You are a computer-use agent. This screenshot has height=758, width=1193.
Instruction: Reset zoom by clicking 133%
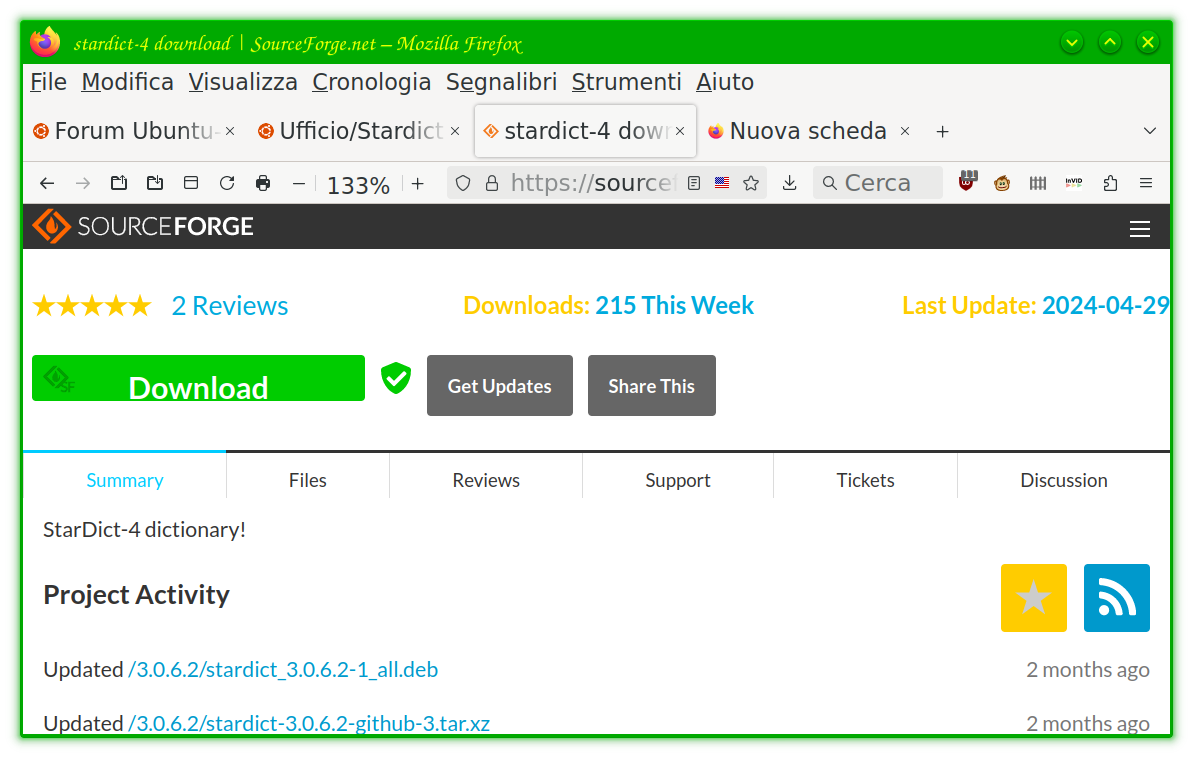(x=358, y=185)
